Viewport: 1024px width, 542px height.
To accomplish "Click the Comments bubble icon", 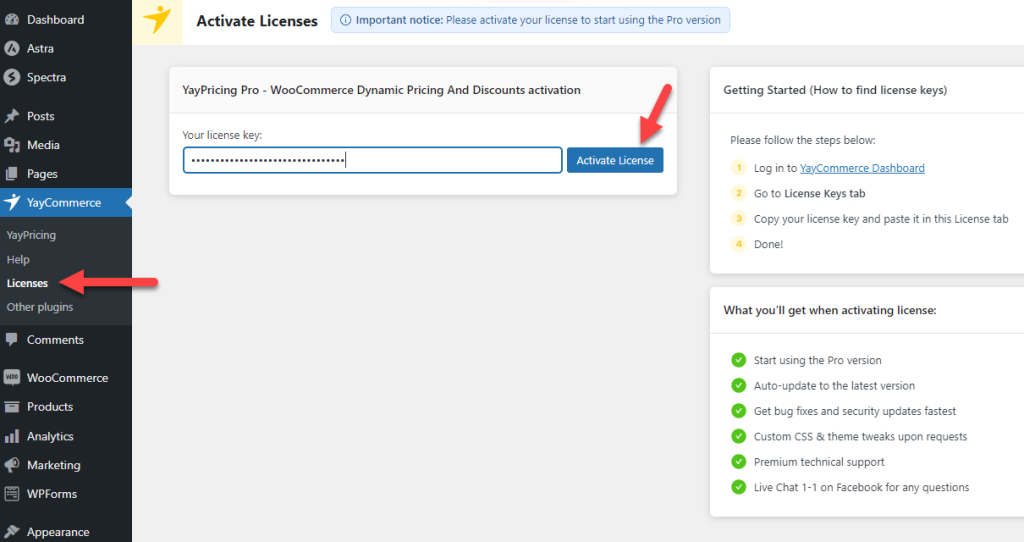I will click(x=12, y=340).
